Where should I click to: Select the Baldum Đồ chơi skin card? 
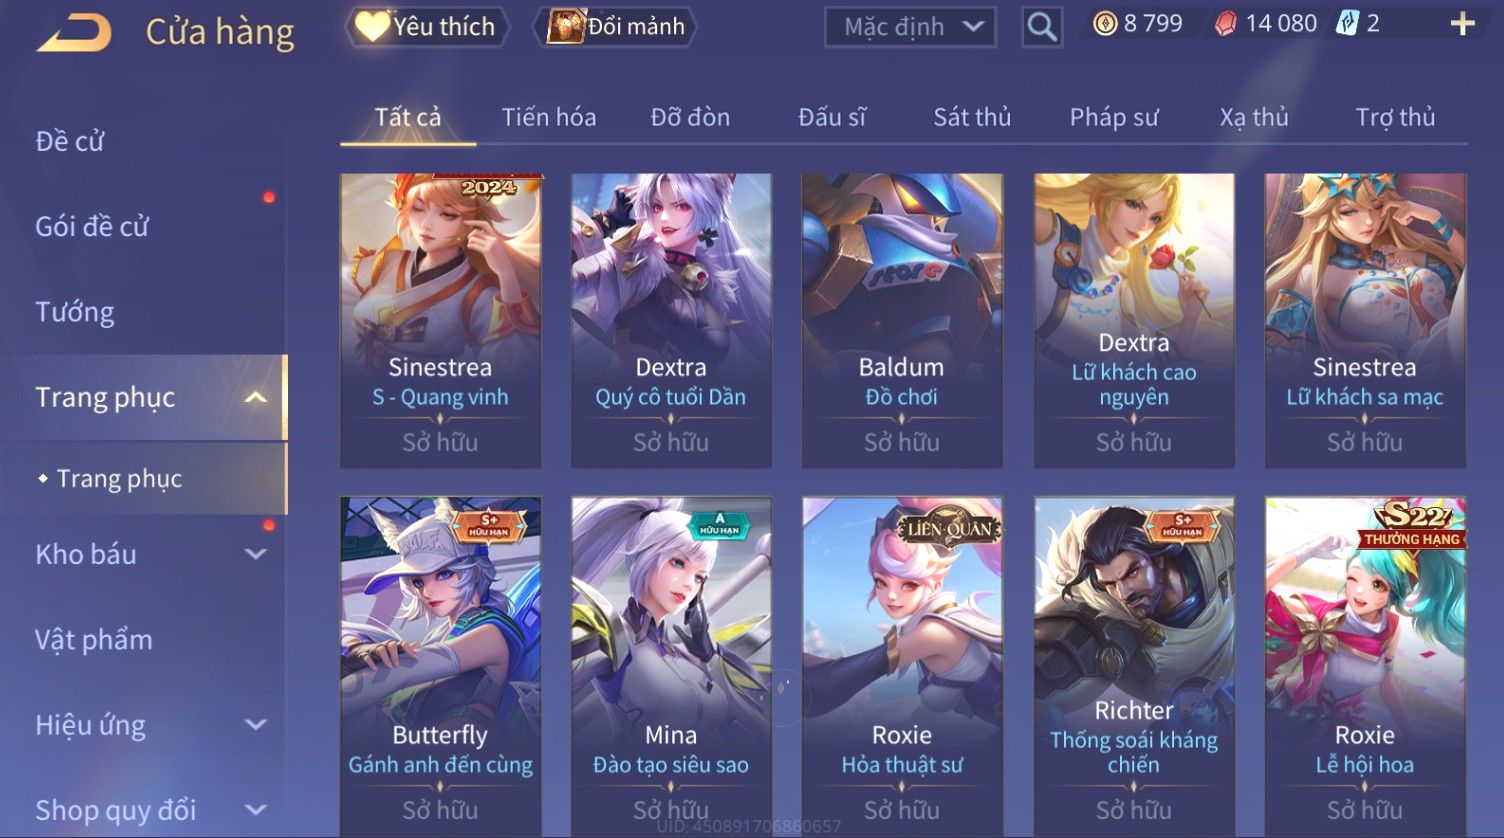pyautogui.click(x=902, y=320)
